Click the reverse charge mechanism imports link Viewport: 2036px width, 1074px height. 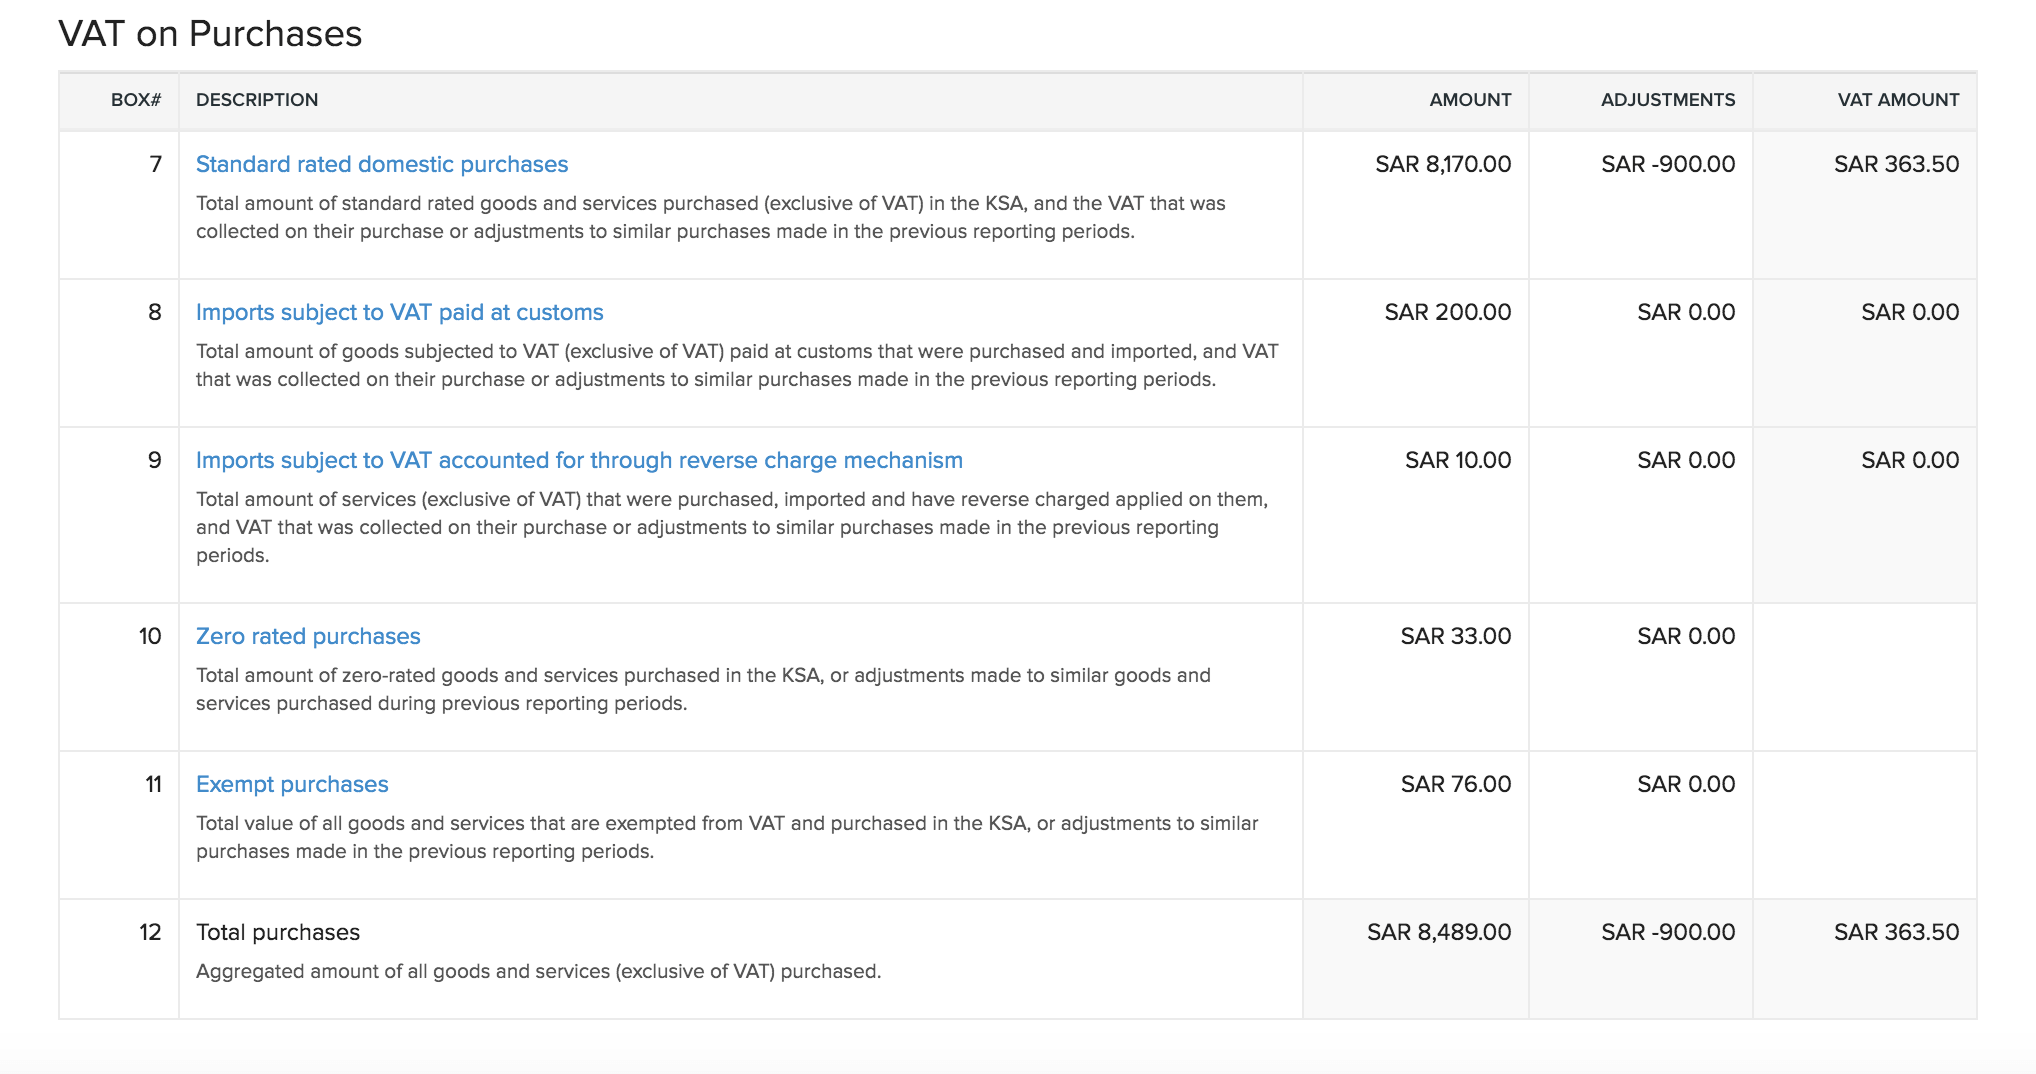click(x=579, y=460)
